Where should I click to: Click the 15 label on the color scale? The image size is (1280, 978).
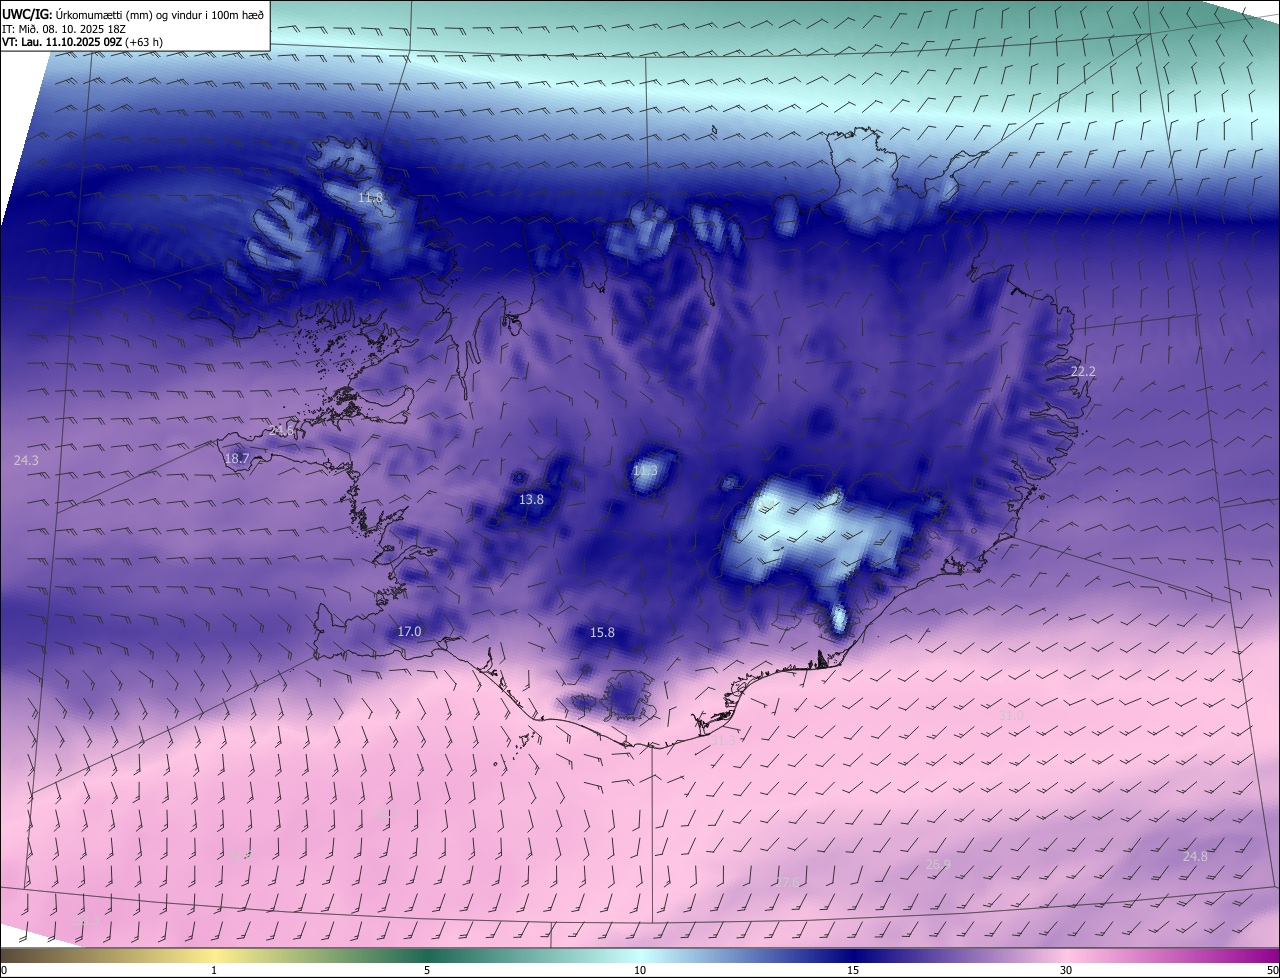pyautogui.click(x=853, y=970)
